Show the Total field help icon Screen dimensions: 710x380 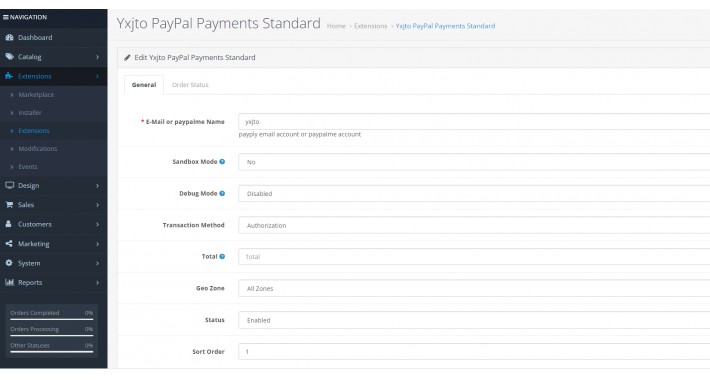pyautogui.click(x=222, y=256)
